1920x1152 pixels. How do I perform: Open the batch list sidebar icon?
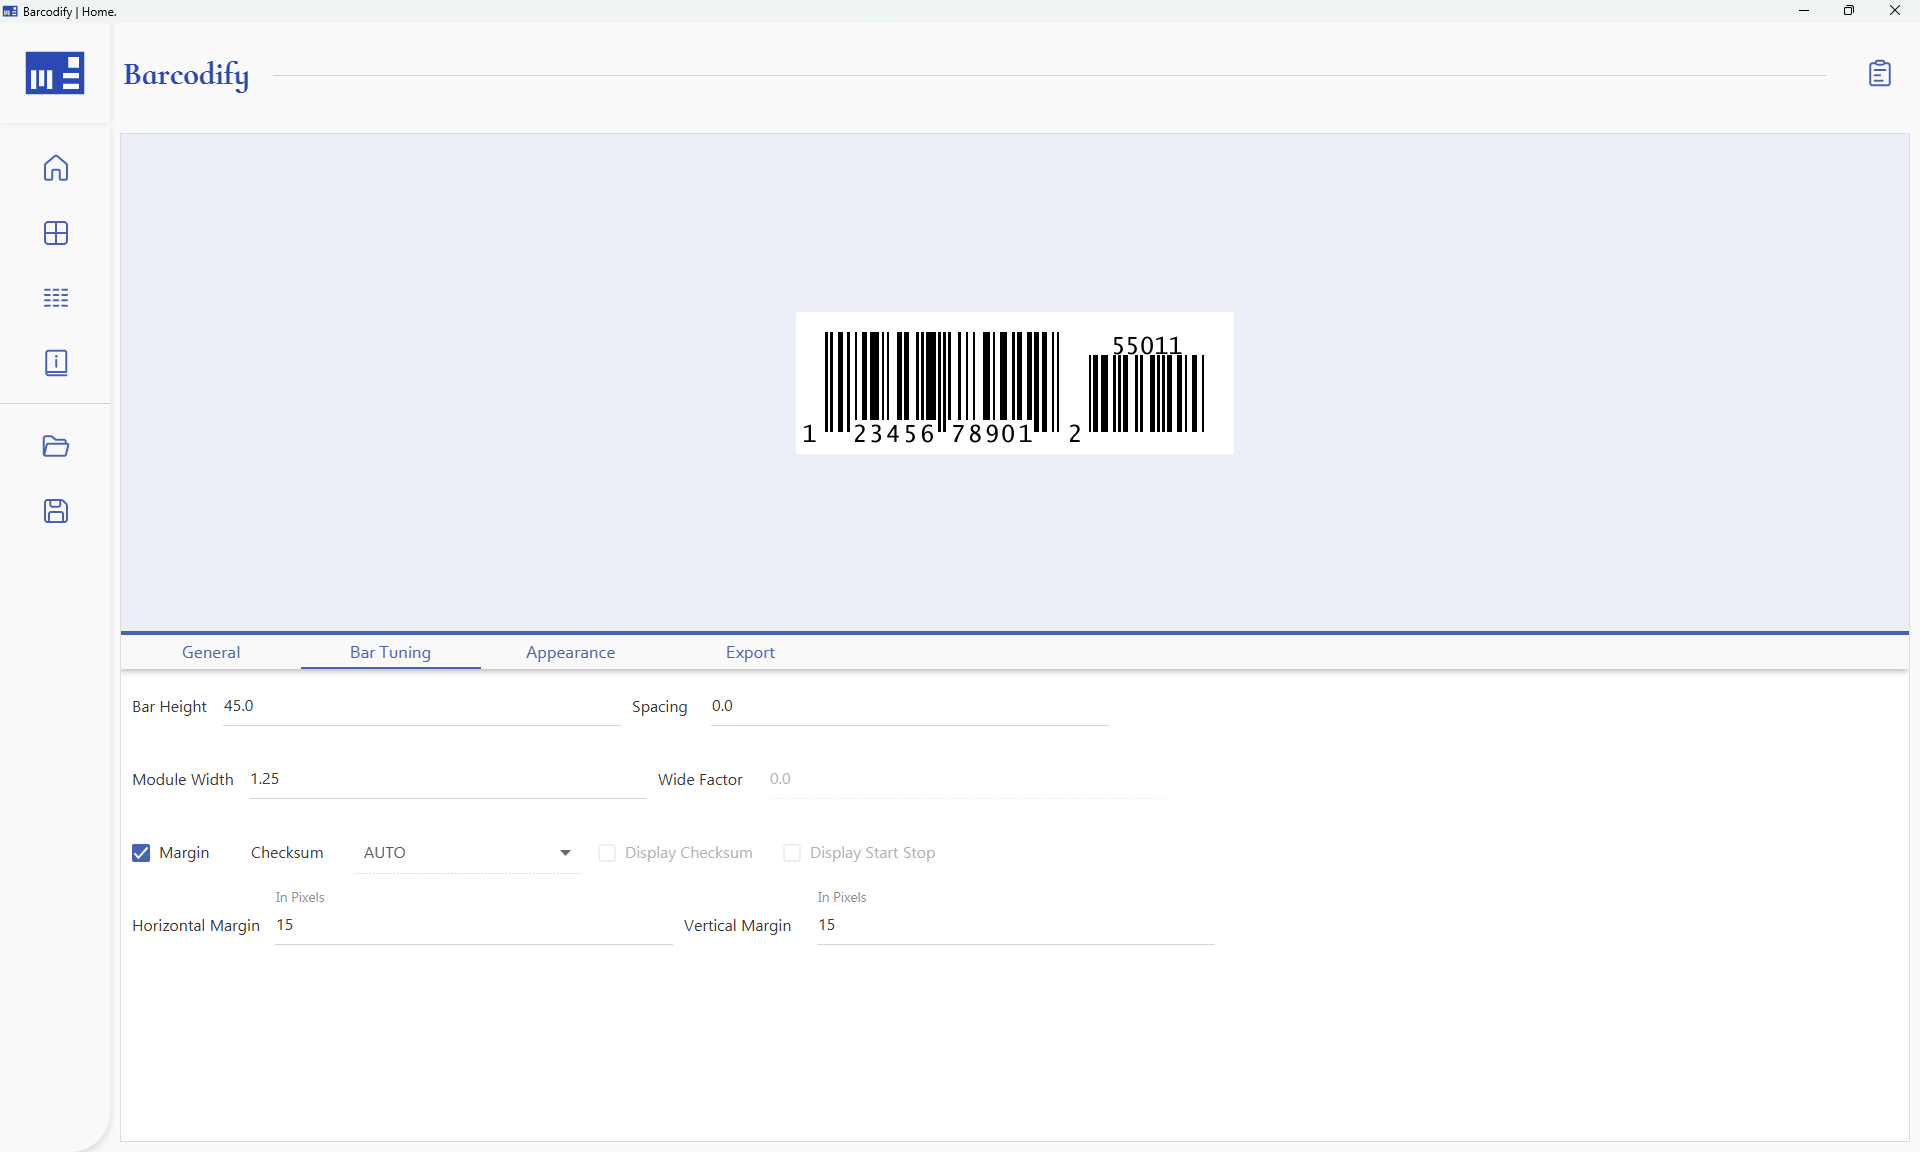coord(55,297)
